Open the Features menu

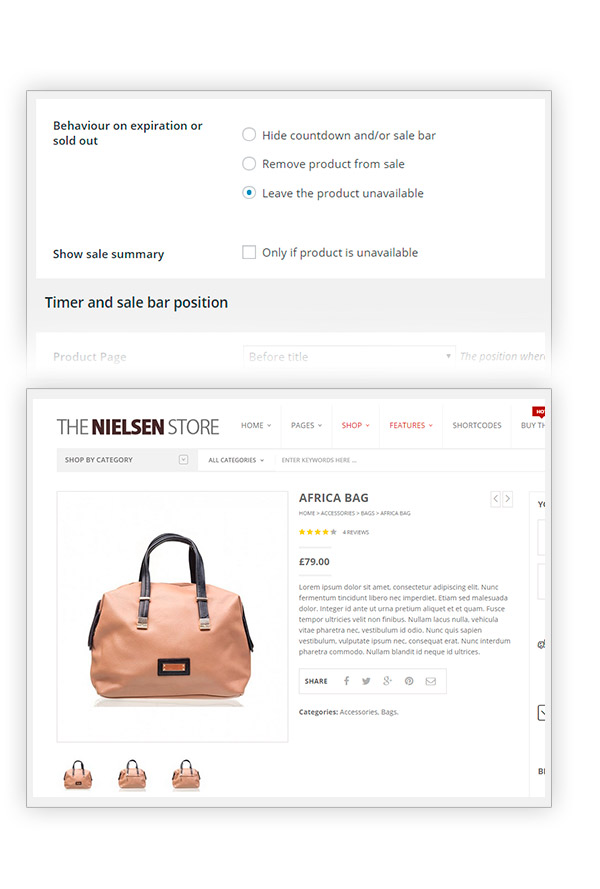pos(411,426)
